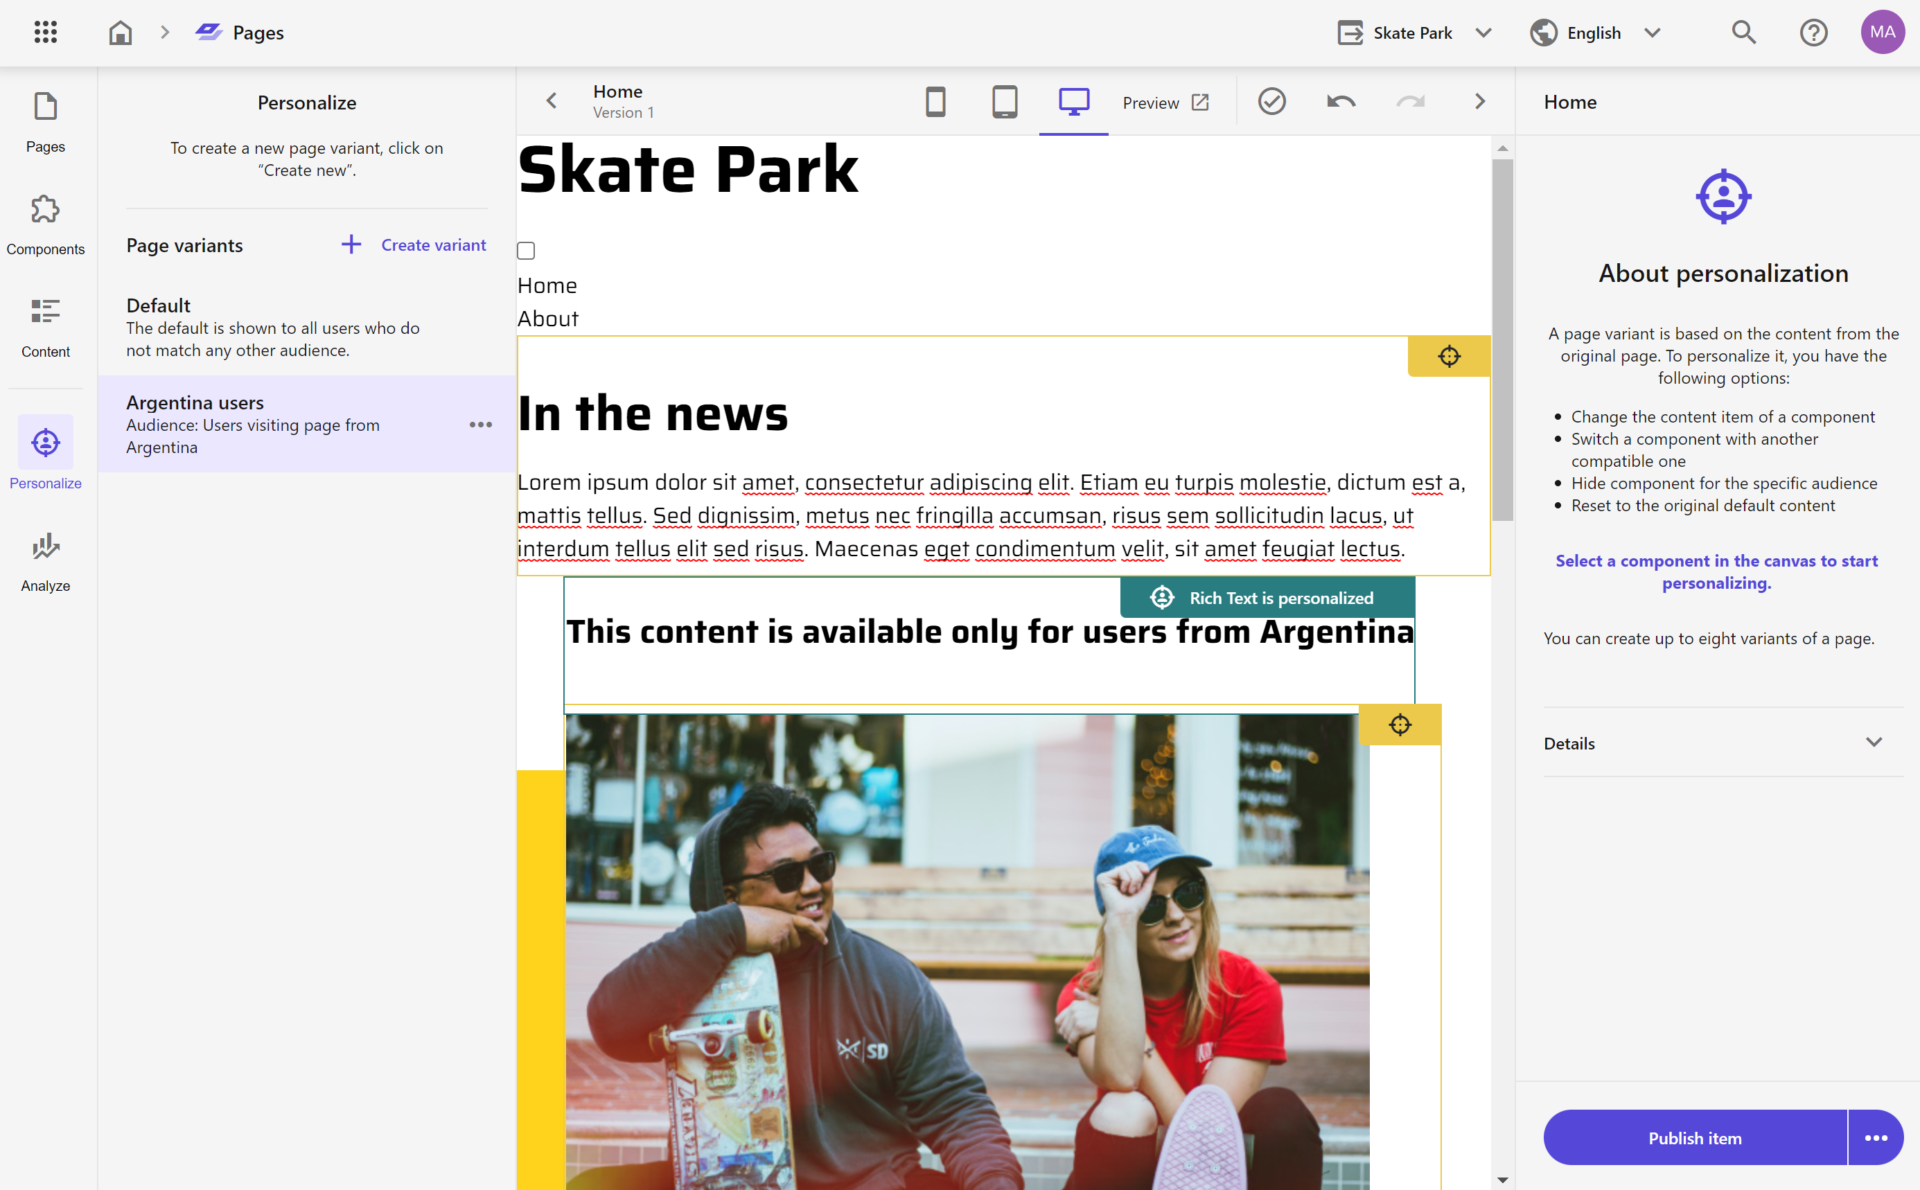Open the app launcher grid icon

pyautogui.click(x=45, y=32)
